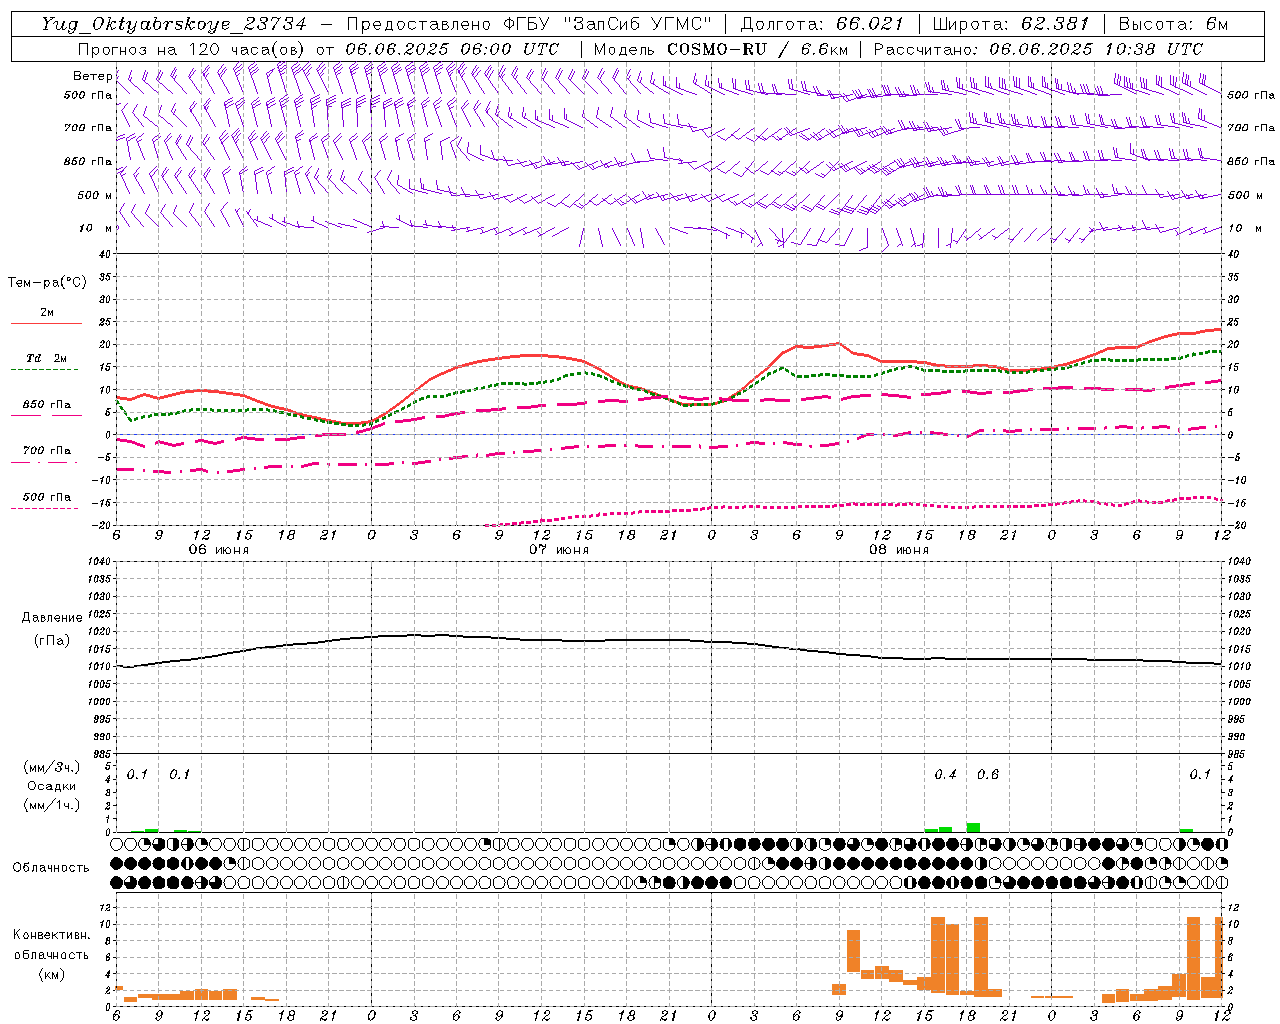
Task: Click the 0.6 precipitation amount value
Action: 988,775
